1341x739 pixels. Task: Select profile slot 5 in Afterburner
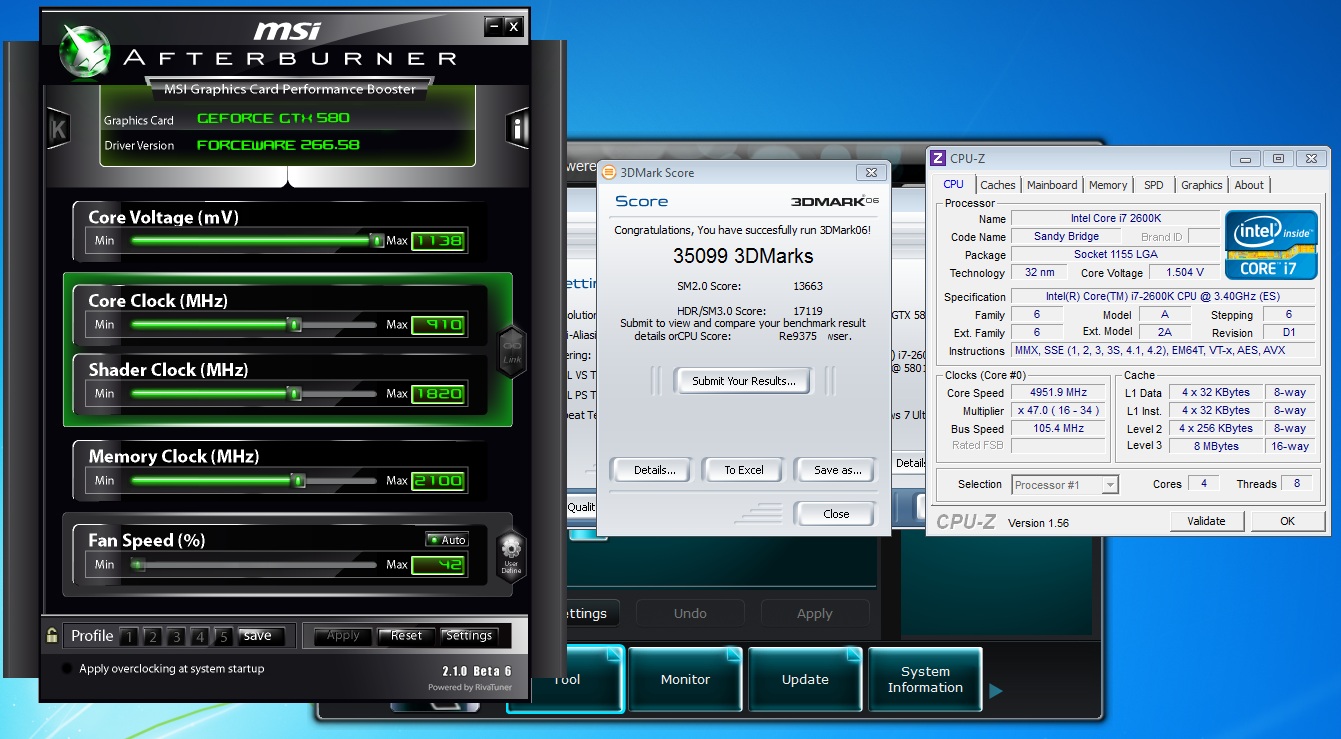pyautogui.click(x=223, y=637)
